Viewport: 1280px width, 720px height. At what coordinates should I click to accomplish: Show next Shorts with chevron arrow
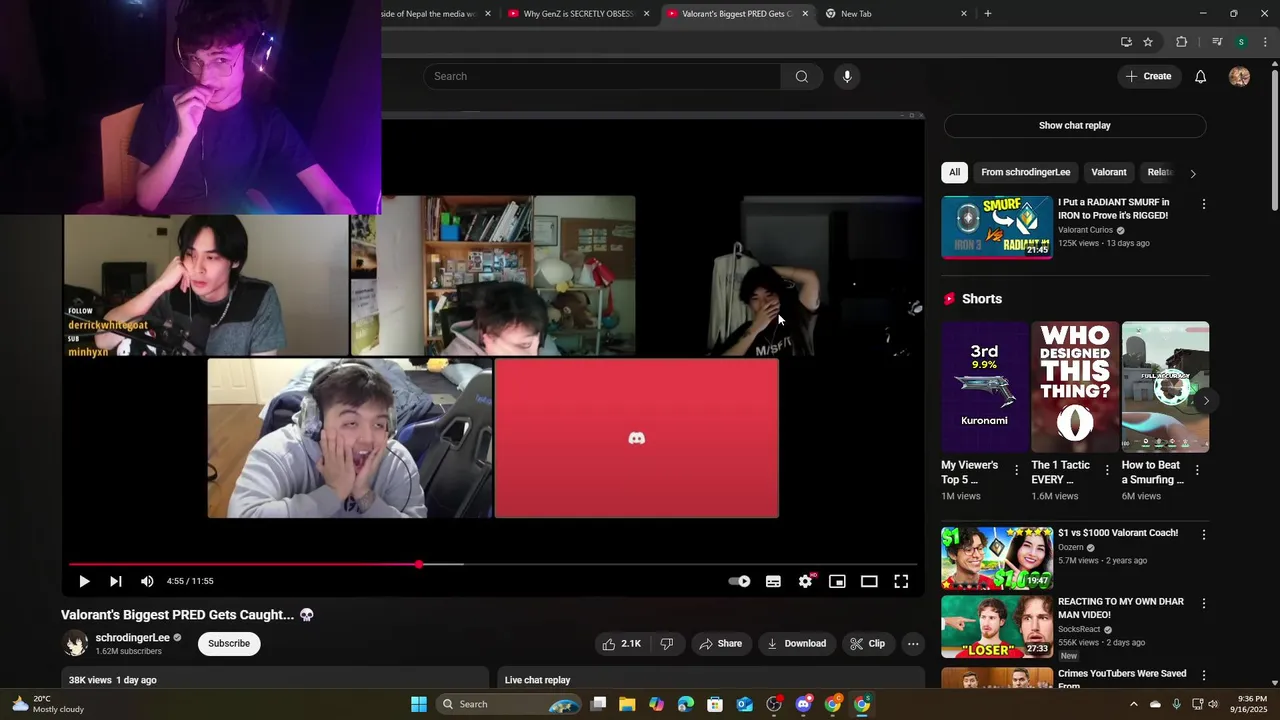click(1206, 401)
